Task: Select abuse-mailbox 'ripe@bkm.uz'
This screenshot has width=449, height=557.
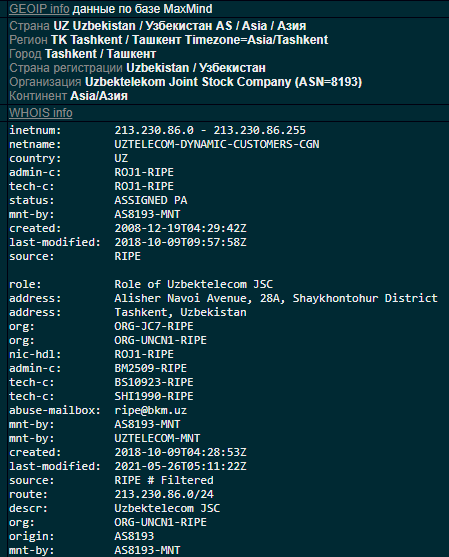Action: [151, 410]
